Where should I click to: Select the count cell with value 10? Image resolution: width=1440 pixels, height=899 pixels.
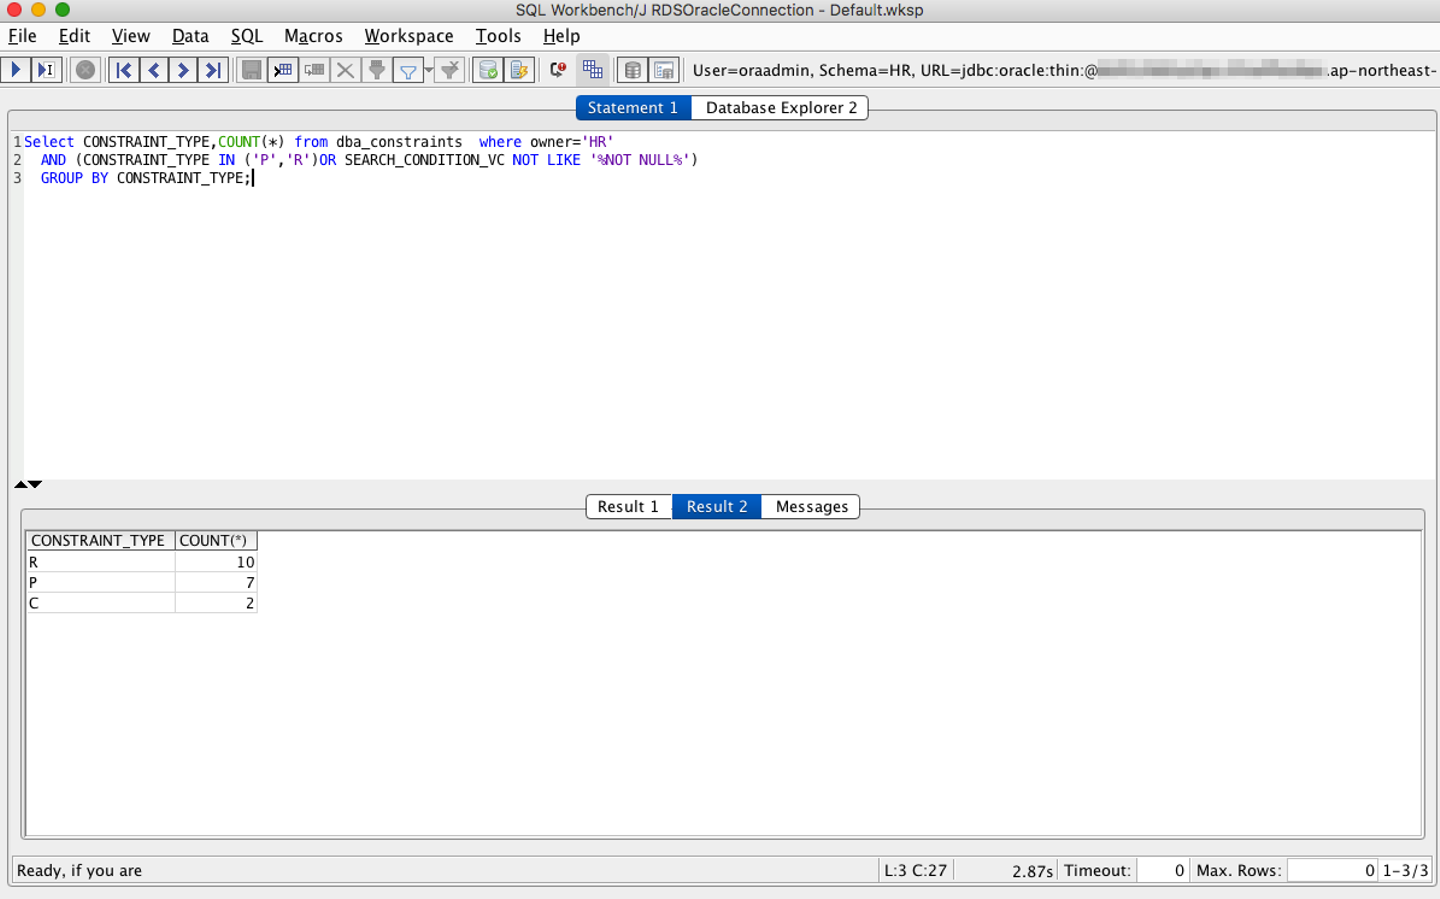click(x=216, y=562)
